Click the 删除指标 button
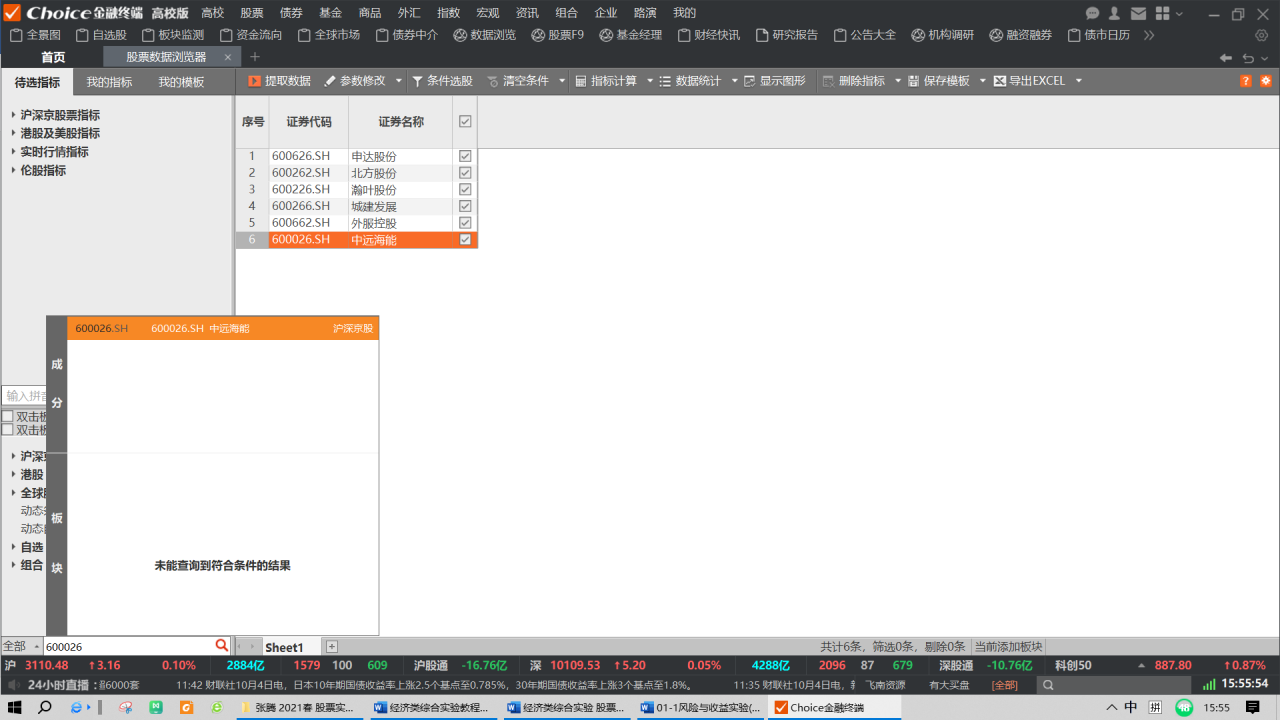The height and width of the screenshot is (720, 1280). pos(855,81)
